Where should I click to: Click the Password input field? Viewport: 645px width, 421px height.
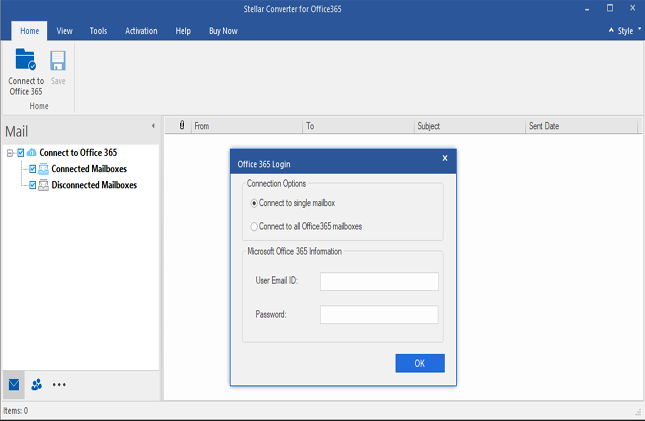(379, 314)
